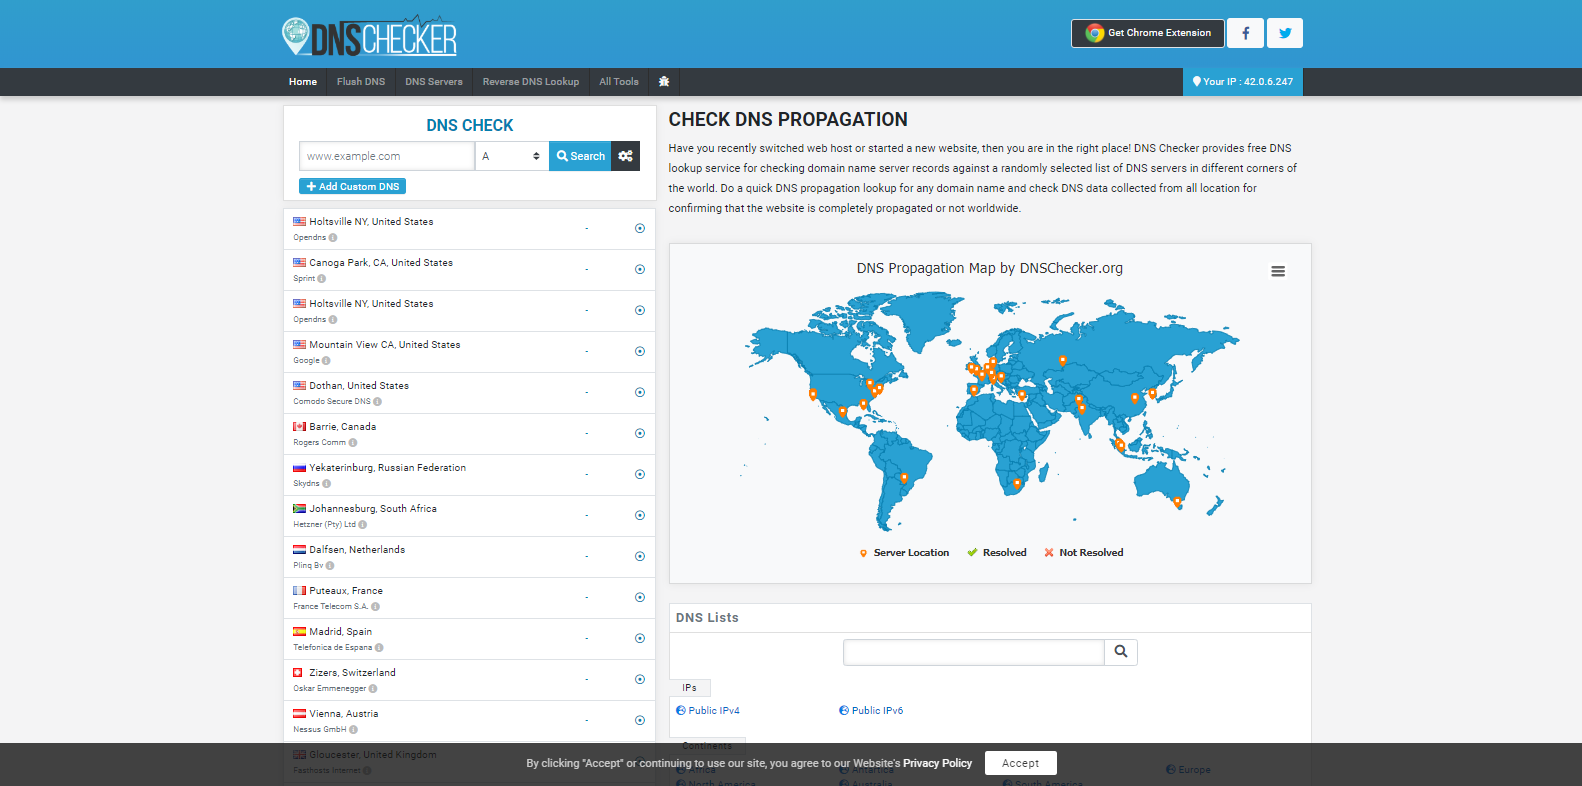
Task: Open the Public IPv6 link
Action: (871, 711)
